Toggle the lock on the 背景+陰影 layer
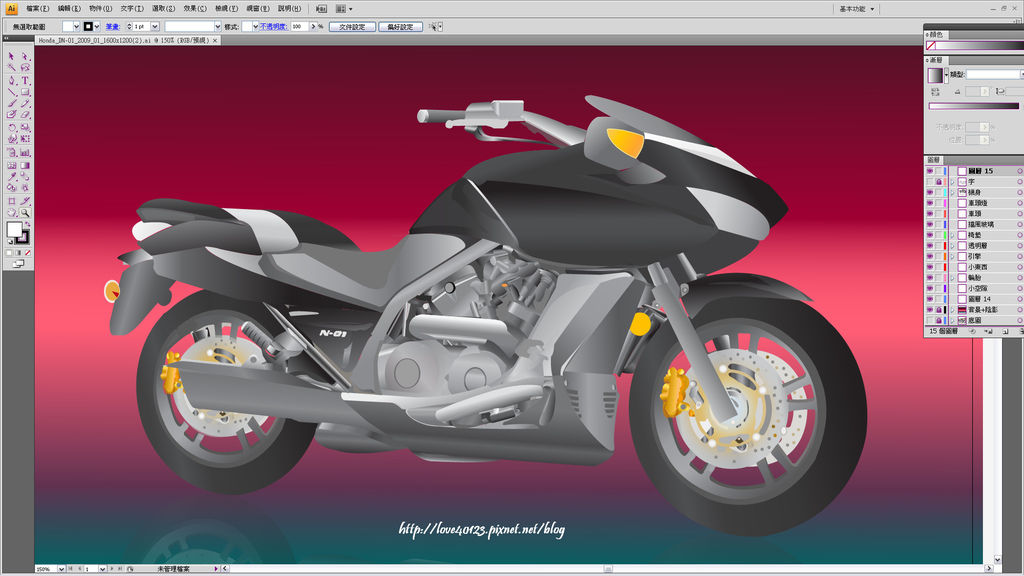 (941, 310)
